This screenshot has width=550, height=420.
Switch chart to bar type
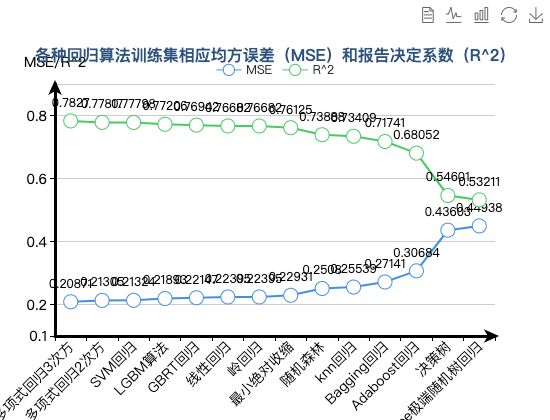(x=481, y=15)
